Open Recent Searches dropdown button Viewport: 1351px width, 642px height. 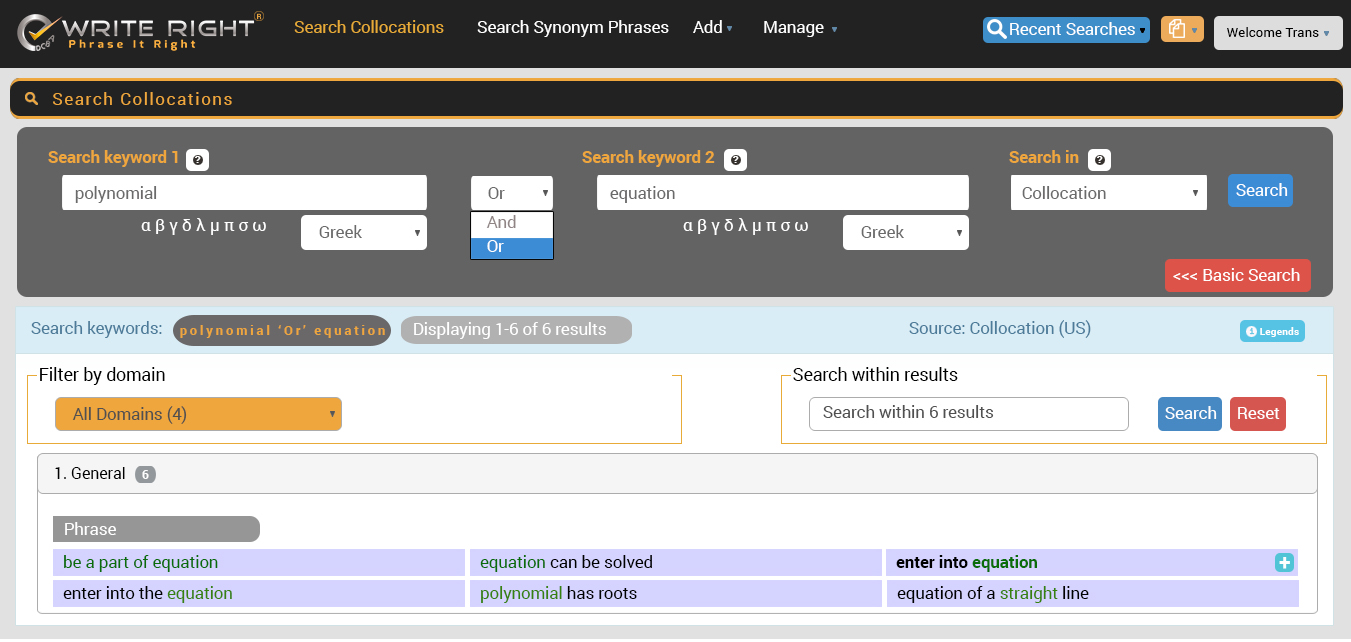pos(1065,30)
